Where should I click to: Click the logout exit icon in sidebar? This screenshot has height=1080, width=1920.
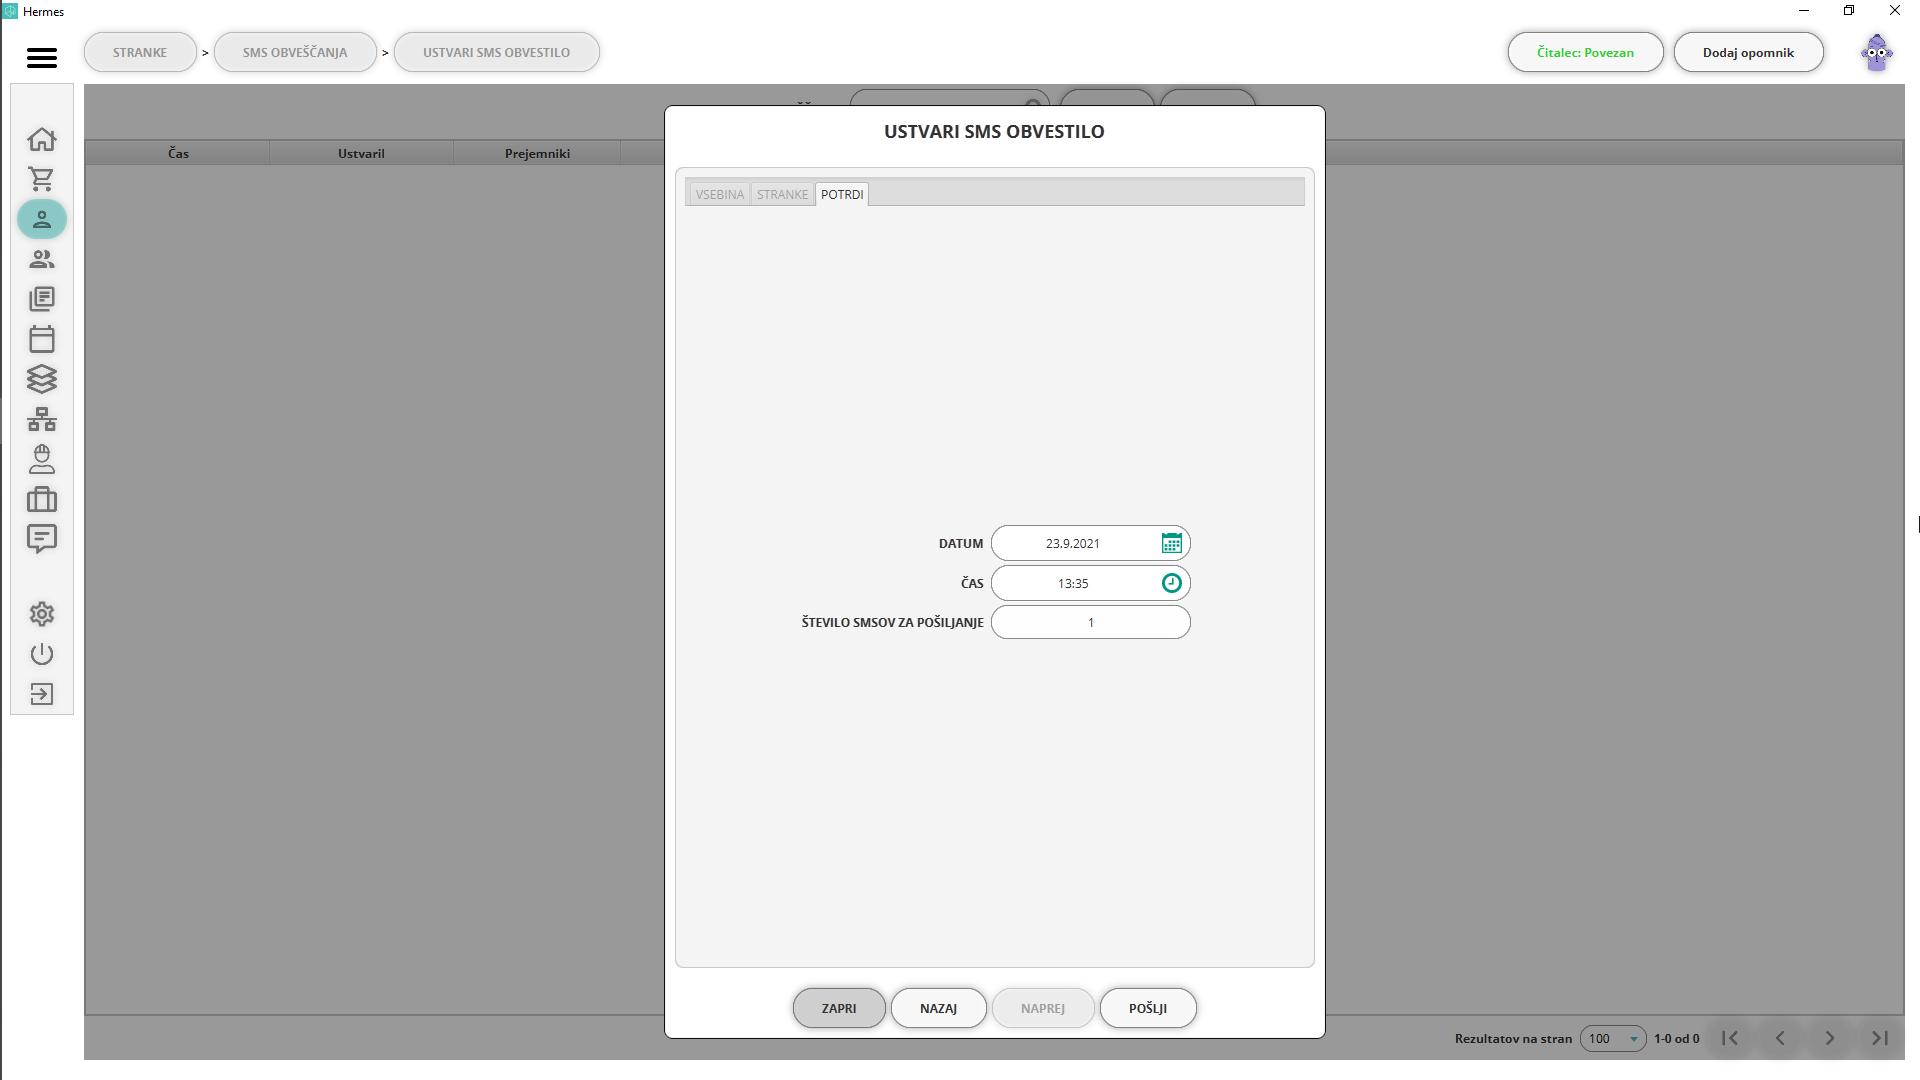point(42,694)
